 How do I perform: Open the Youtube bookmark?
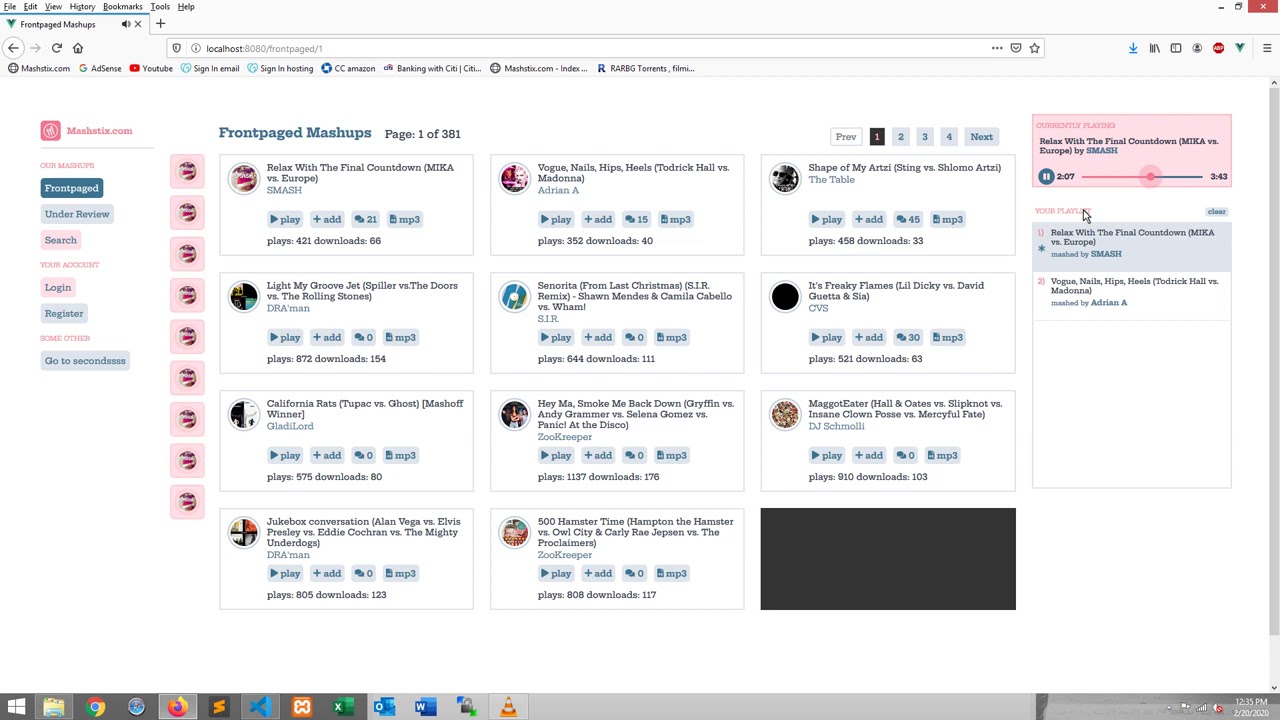pyautogui.click(x=150, y=69)
